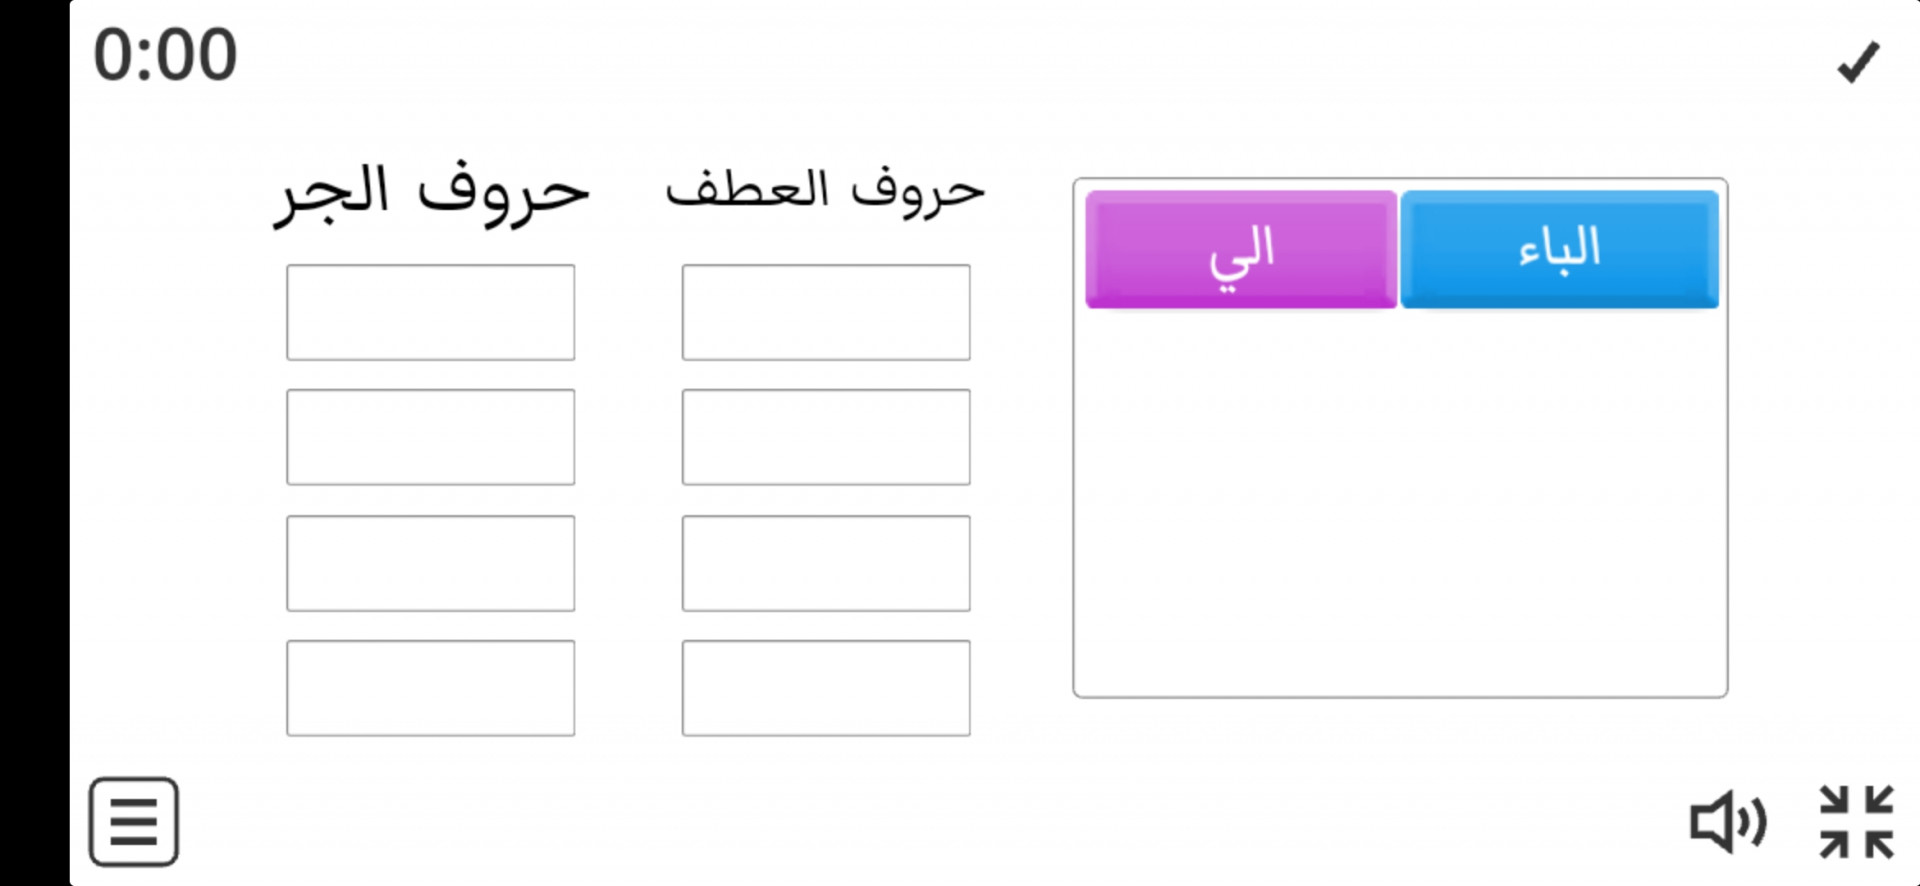Screen dimensions: 1920x886
Task: Click the first empty slot under حروف الجر
Action: (x=431, y=312)
